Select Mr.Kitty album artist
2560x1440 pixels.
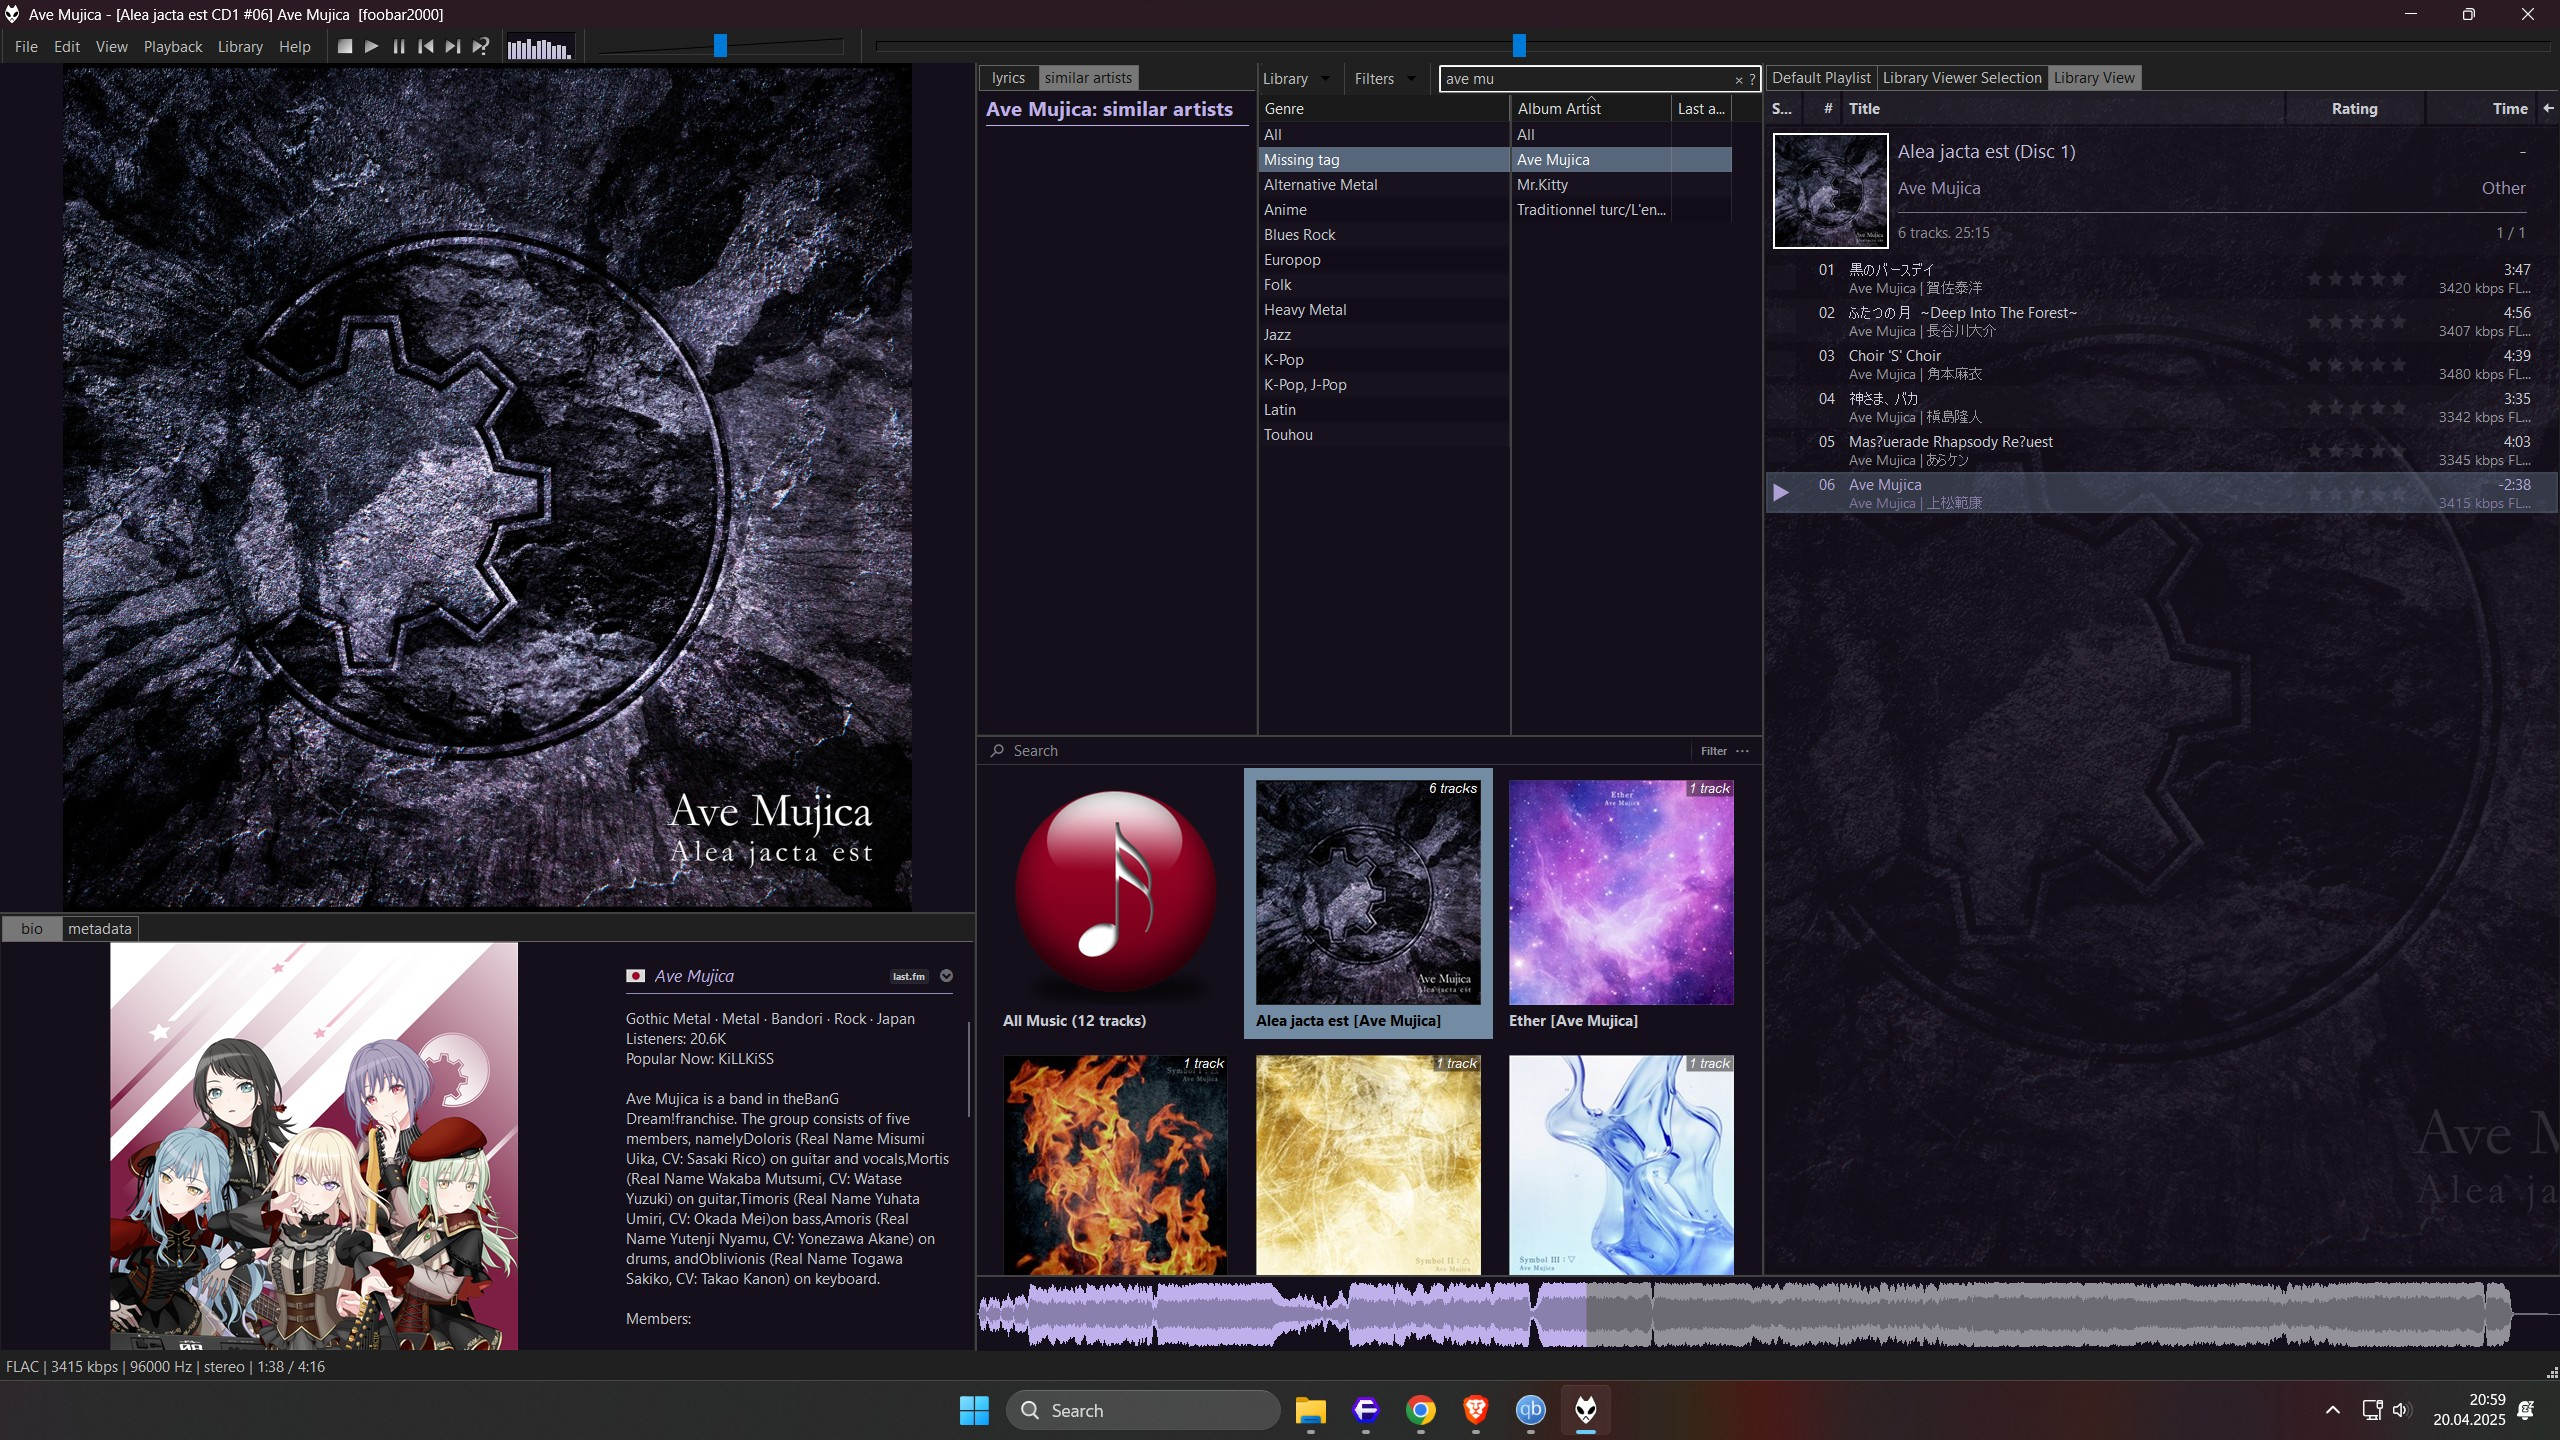tap(1621, 184)
